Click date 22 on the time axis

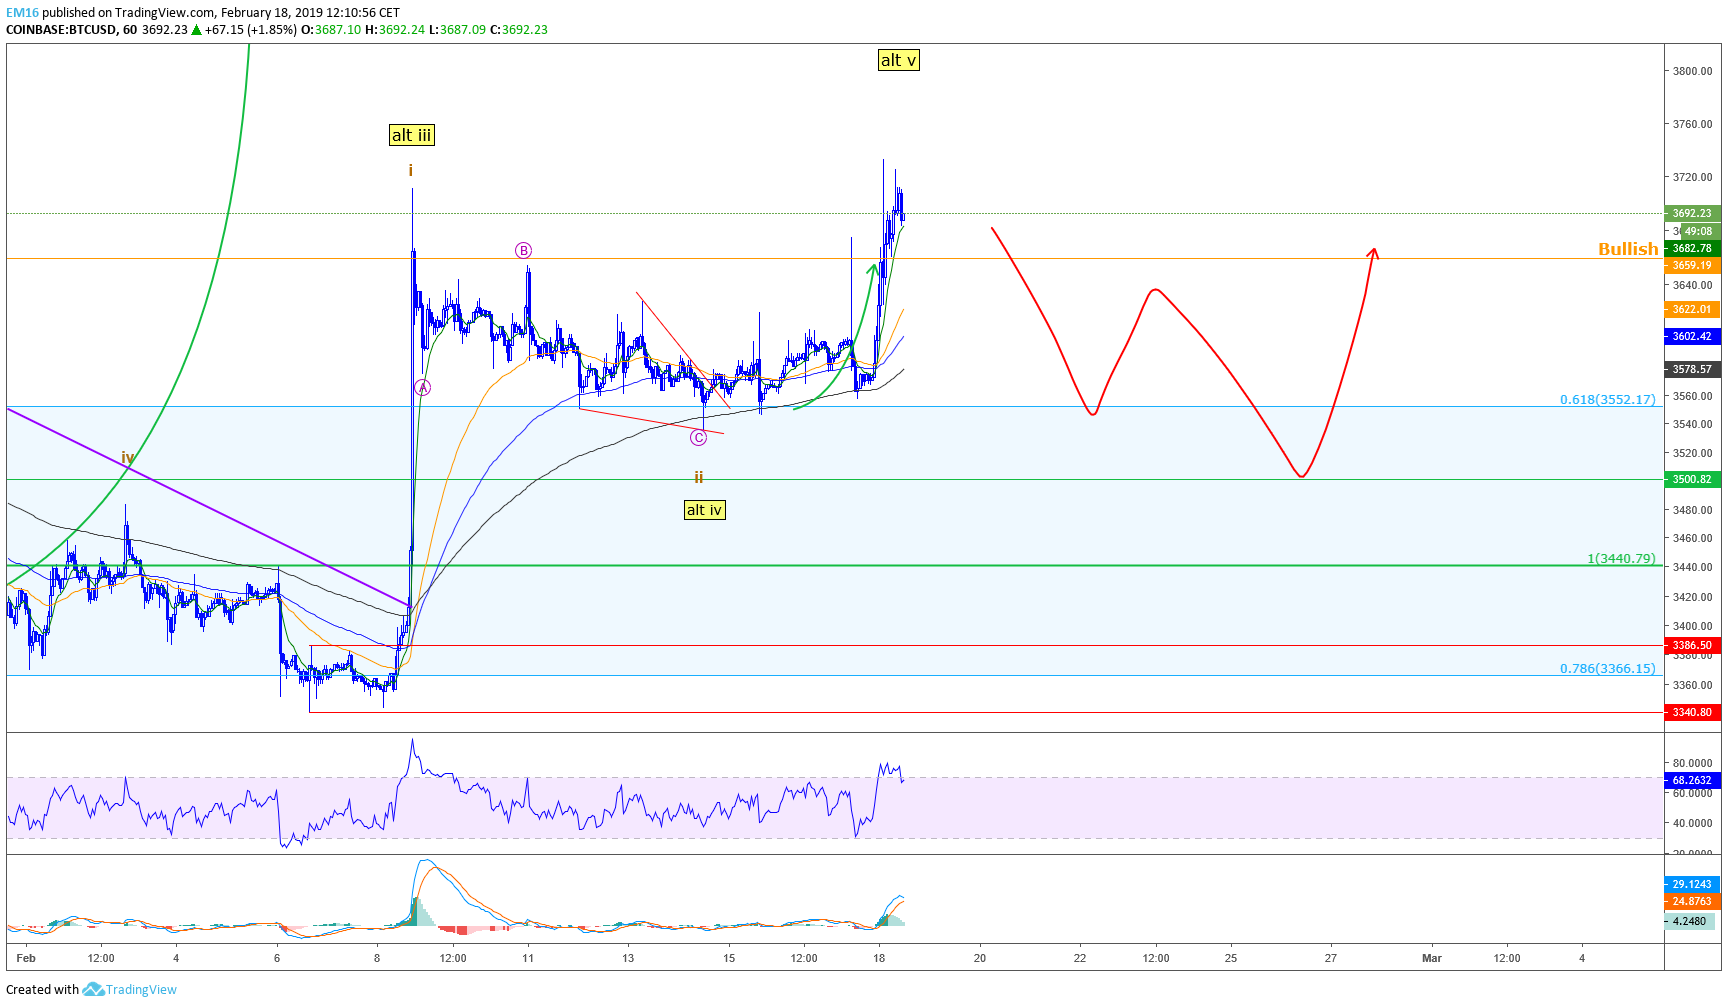coord(1080,958)
